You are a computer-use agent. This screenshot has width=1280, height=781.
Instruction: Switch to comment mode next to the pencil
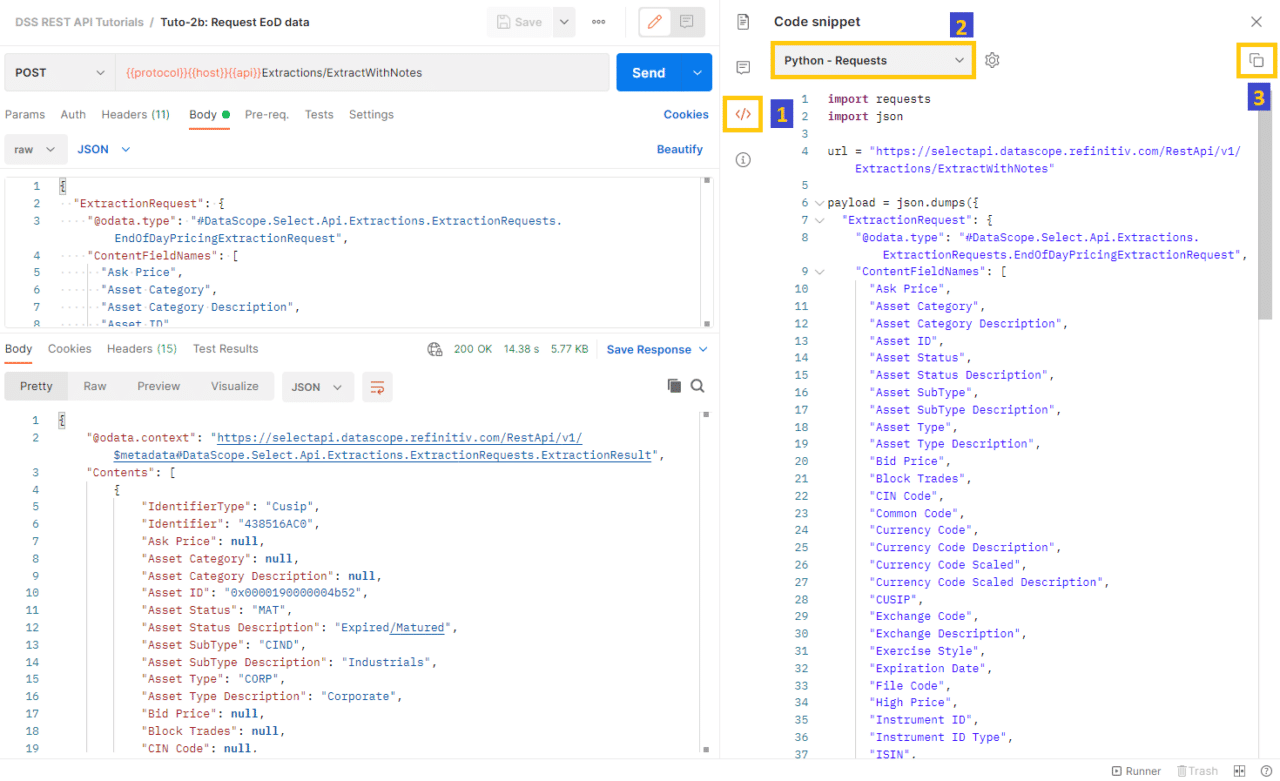[x=687, y=22]
